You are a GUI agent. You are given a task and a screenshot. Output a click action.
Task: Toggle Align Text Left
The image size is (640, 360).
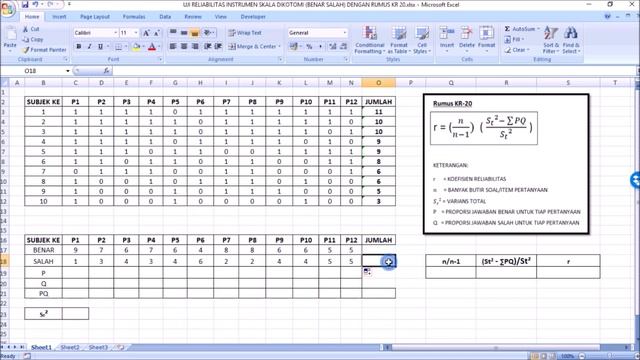coord(173,47)
